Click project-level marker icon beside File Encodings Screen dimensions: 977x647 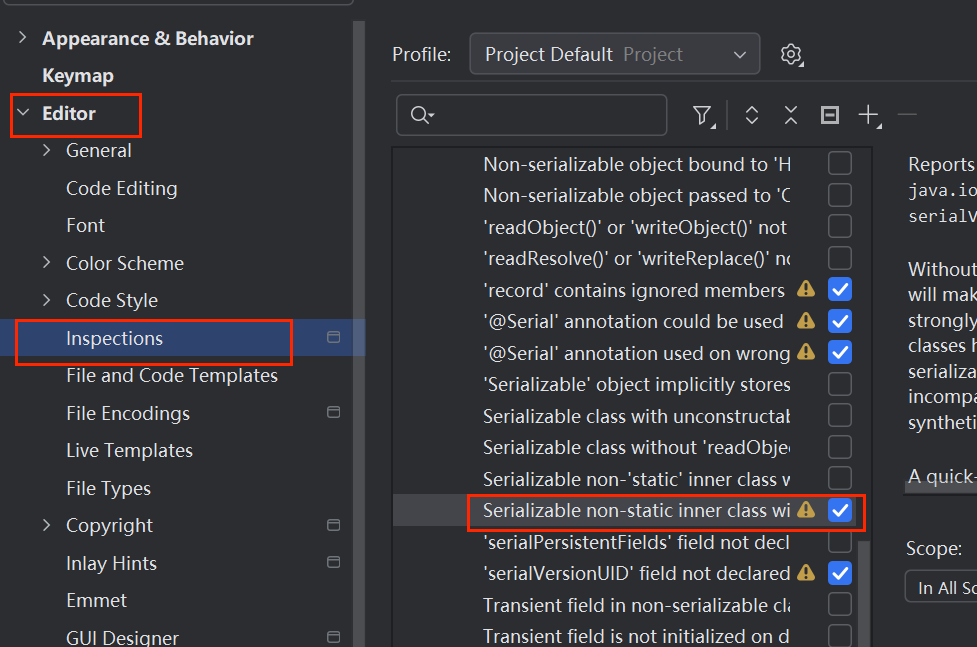[x=333, y=412]
